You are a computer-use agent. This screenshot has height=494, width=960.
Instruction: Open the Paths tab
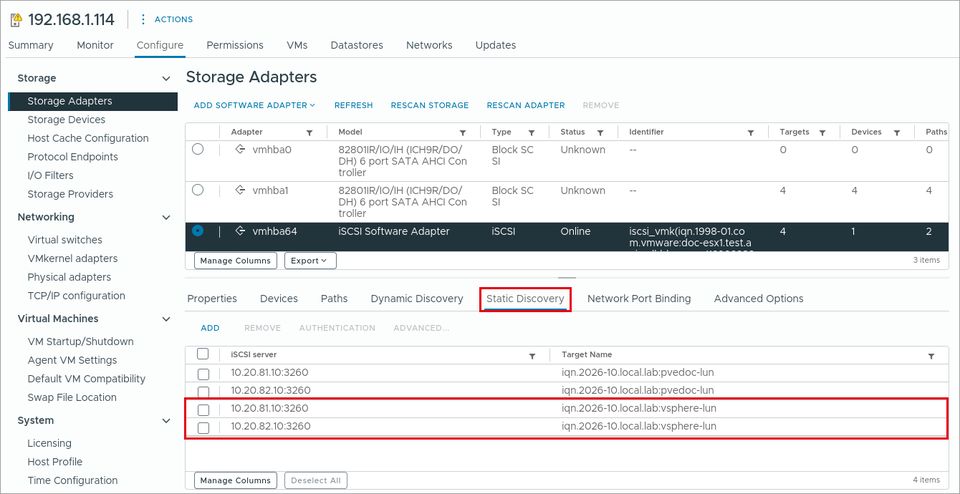click(334, 299)
